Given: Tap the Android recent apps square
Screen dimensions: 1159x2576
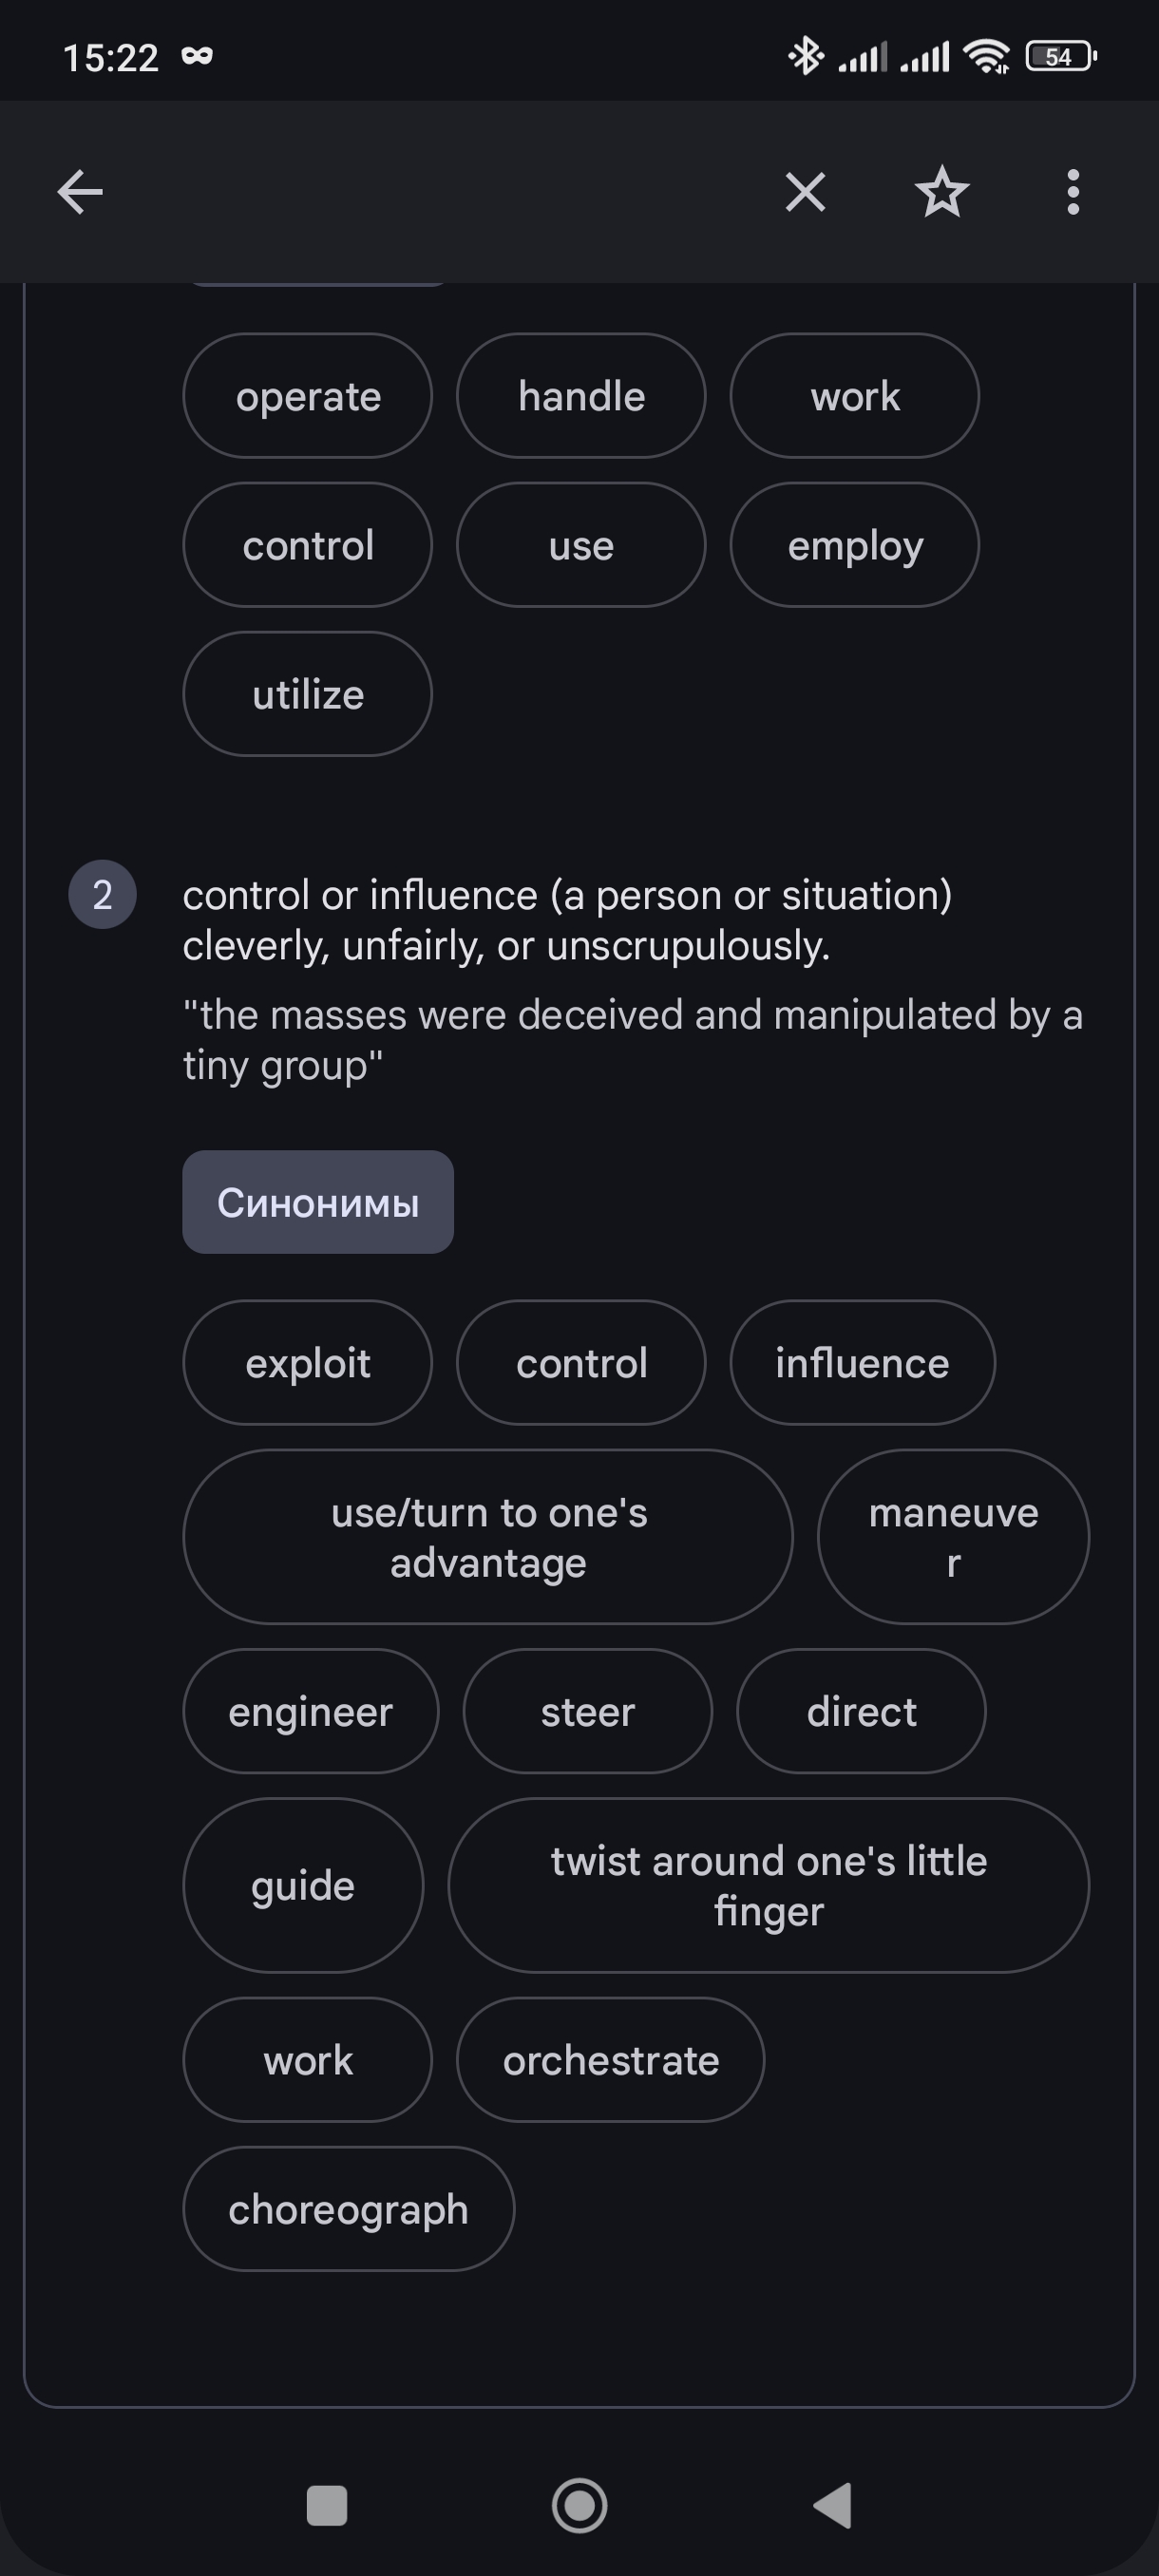Looking at the screenshot, I should click(326, 2505).
